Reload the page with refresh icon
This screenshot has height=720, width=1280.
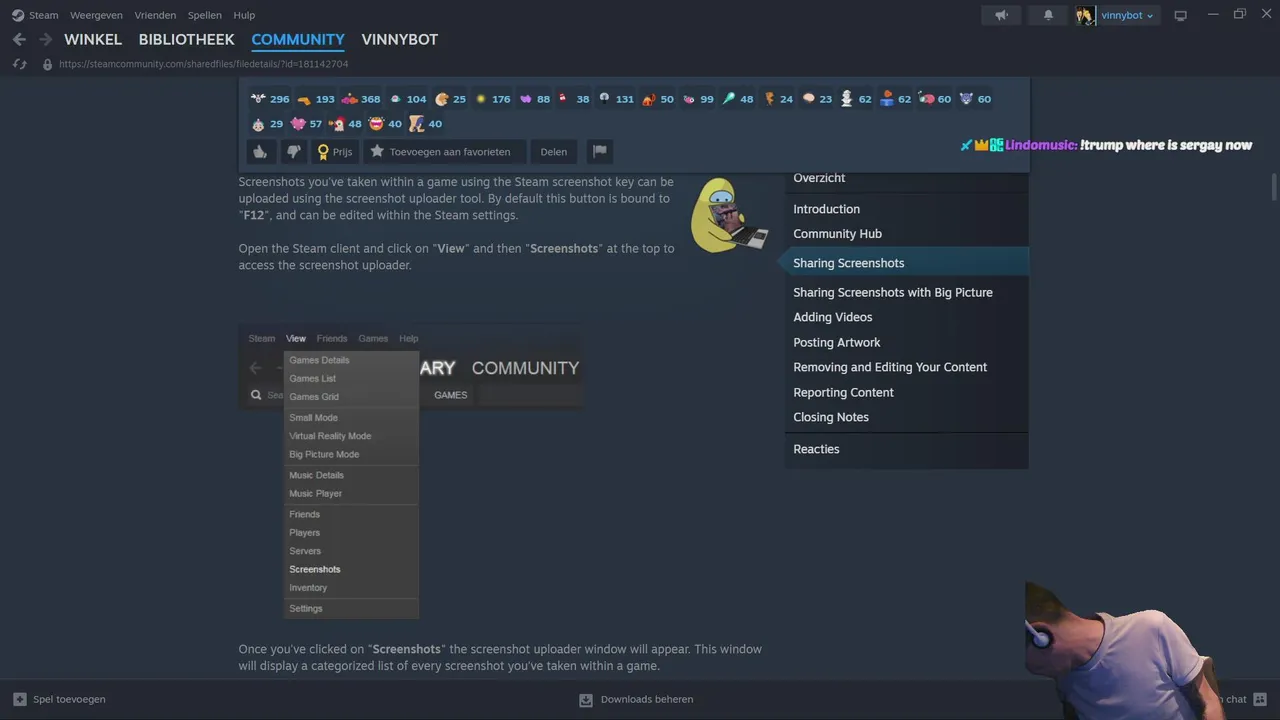tap(19, 64)
